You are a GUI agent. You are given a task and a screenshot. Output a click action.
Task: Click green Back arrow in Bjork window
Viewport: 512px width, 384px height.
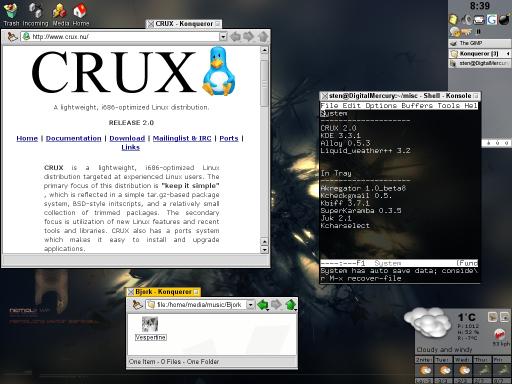pos(263,305)
